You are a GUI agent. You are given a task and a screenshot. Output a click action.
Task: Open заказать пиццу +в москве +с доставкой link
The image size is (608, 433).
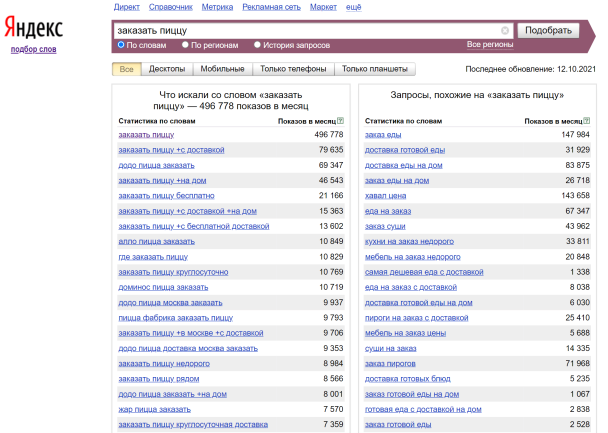(191, 333)
